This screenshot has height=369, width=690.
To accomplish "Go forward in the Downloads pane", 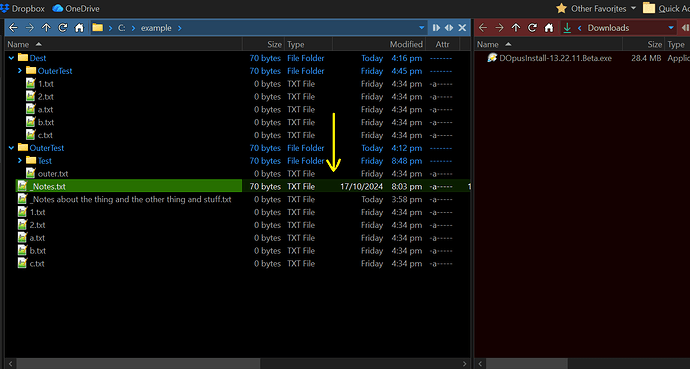I will (x=499, y=28).
